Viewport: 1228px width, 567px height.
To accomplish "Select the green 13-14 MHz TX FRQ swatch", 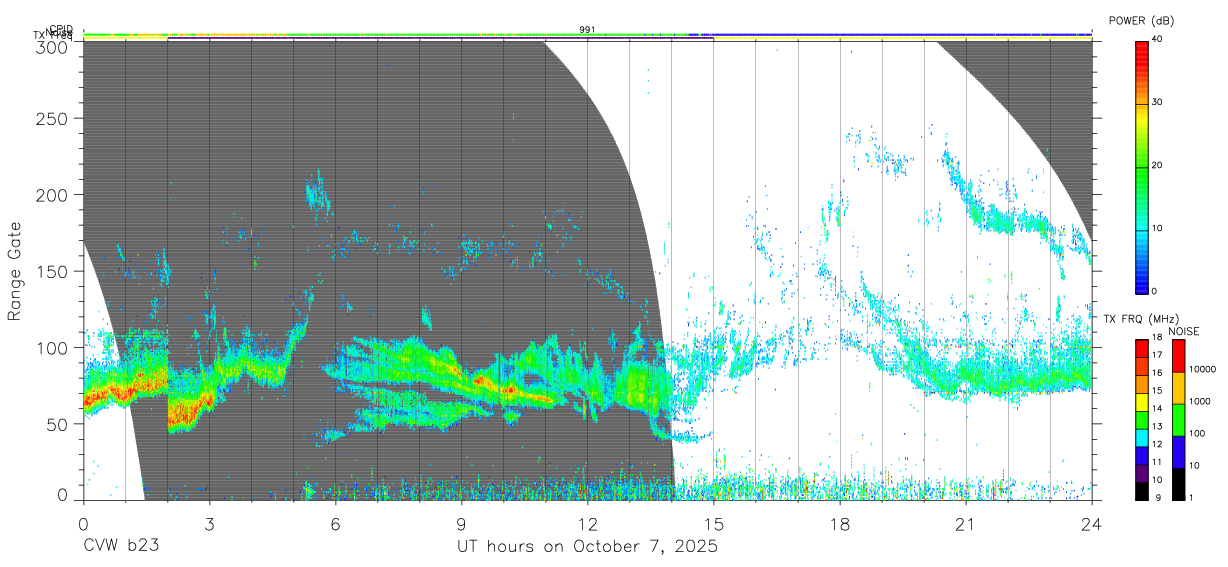I will click(x=1142, y=420).
